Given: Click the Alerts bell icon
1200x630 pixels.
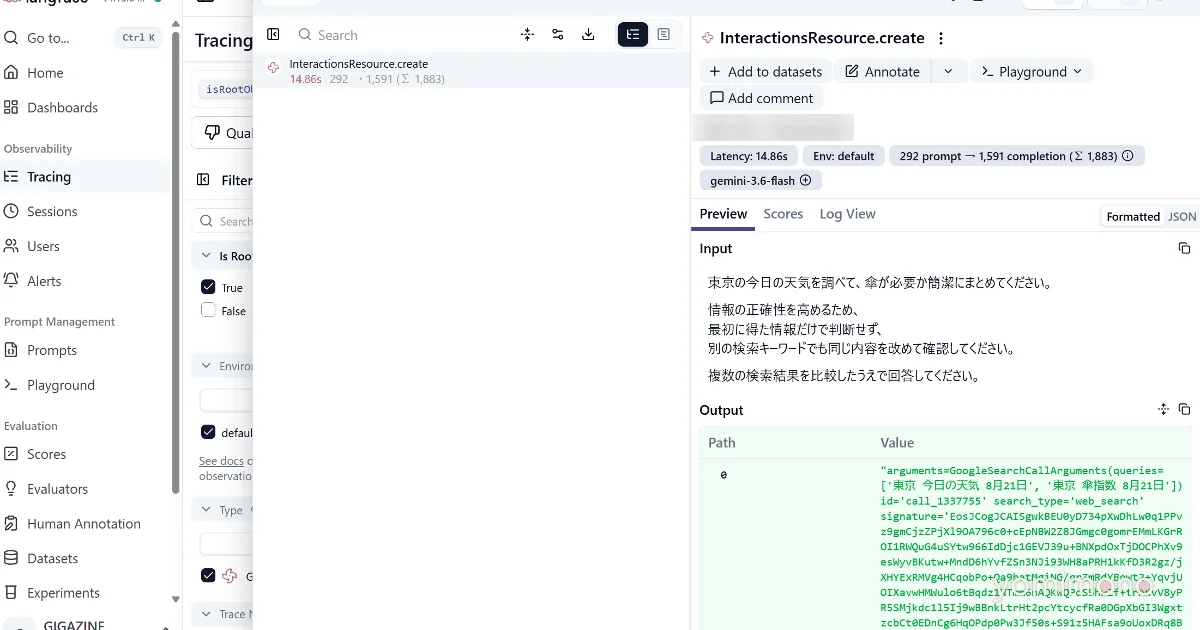Looking at the screenshot, I should [x=12, y=281].
